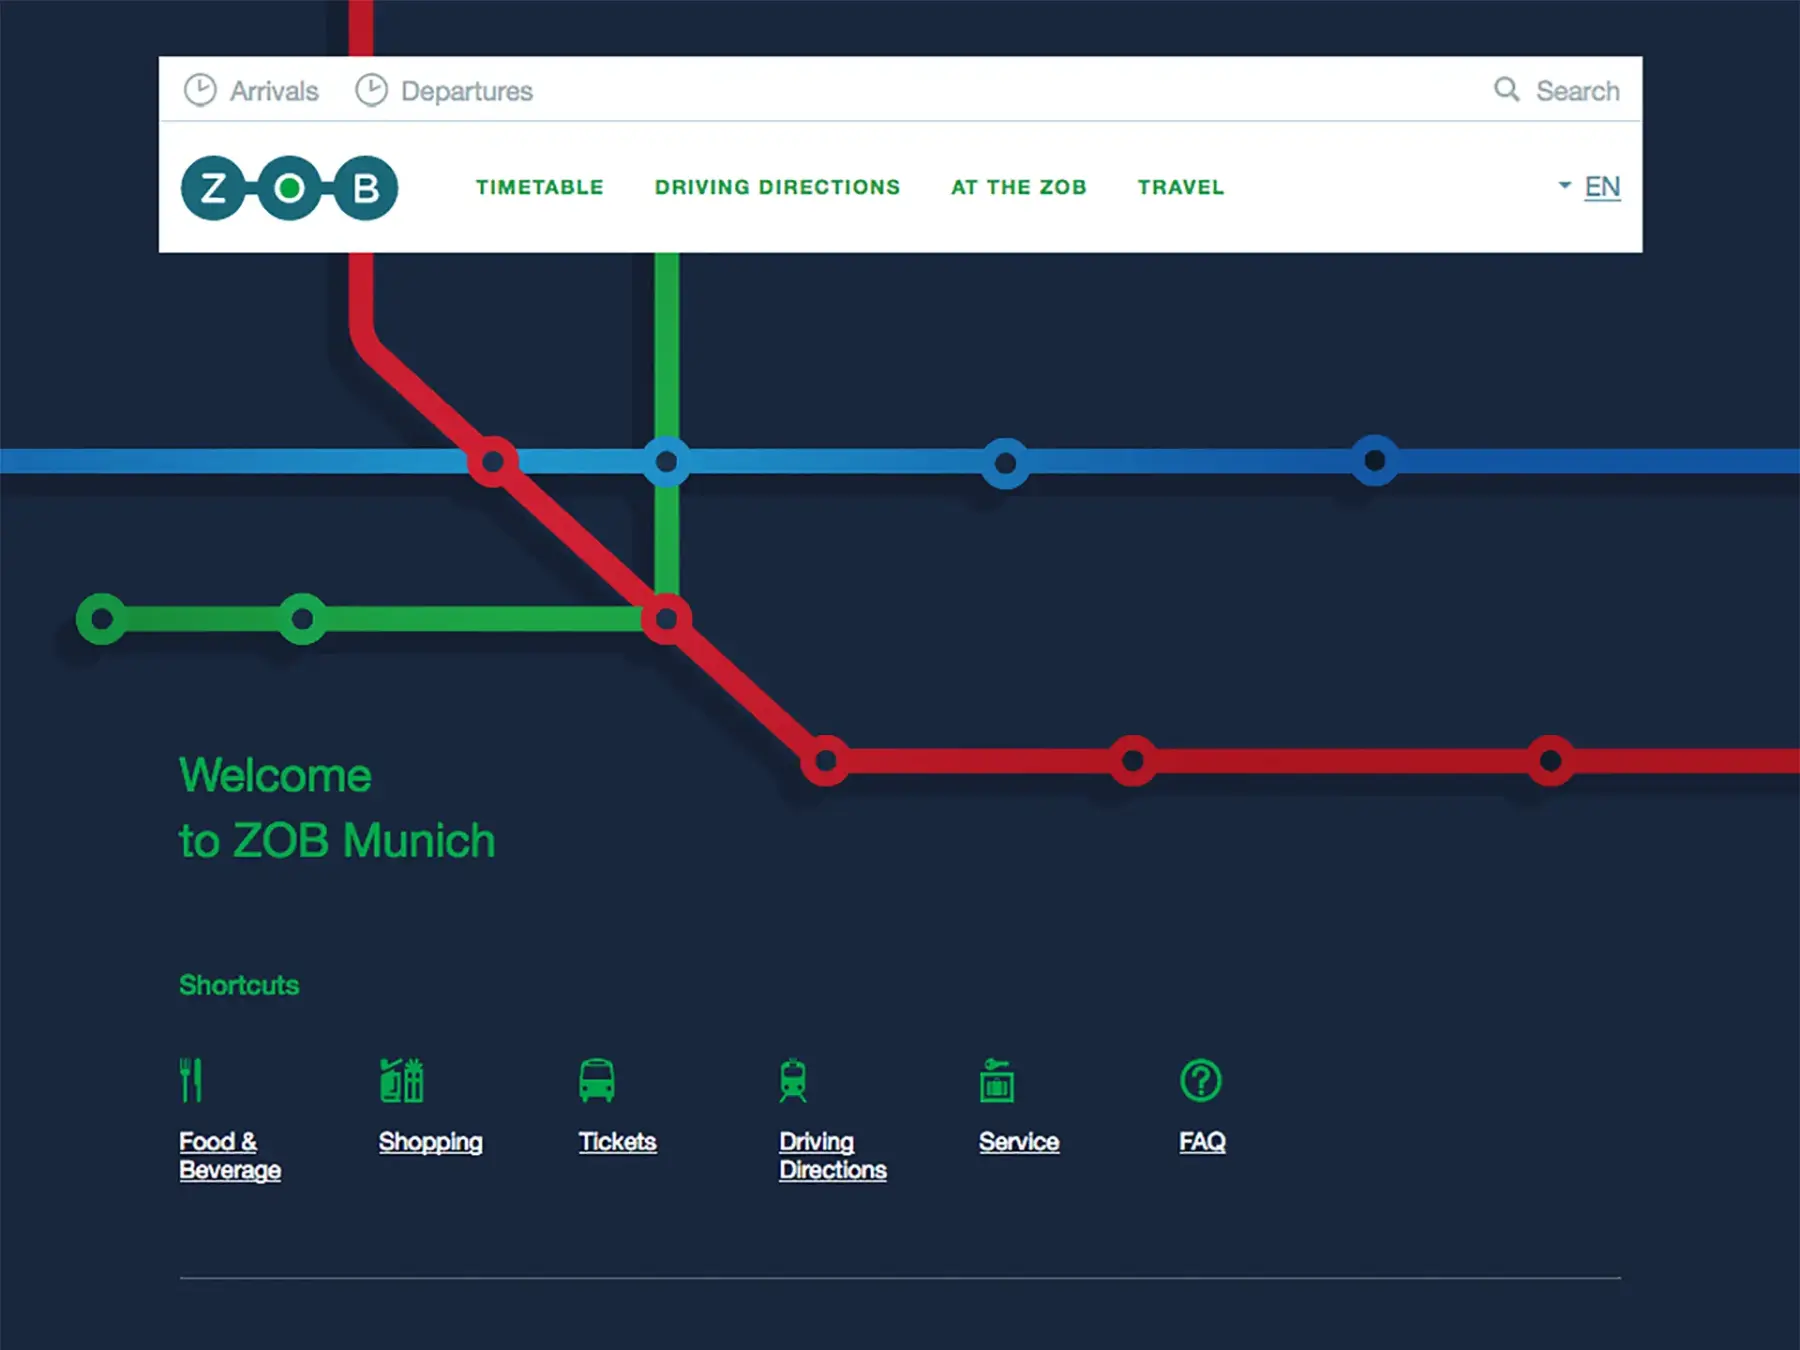Click the Tickets bus icon
1800x1350 pixels.
597,1080
